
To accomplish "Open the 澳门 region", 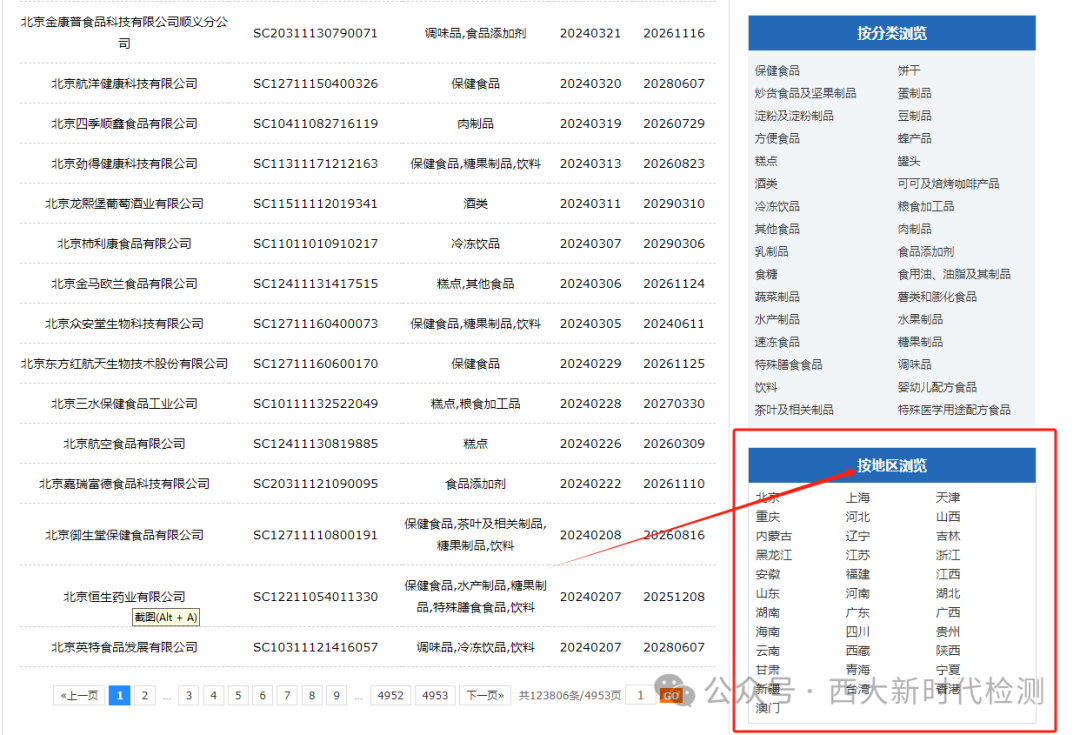I will click(x=767, y=707).
